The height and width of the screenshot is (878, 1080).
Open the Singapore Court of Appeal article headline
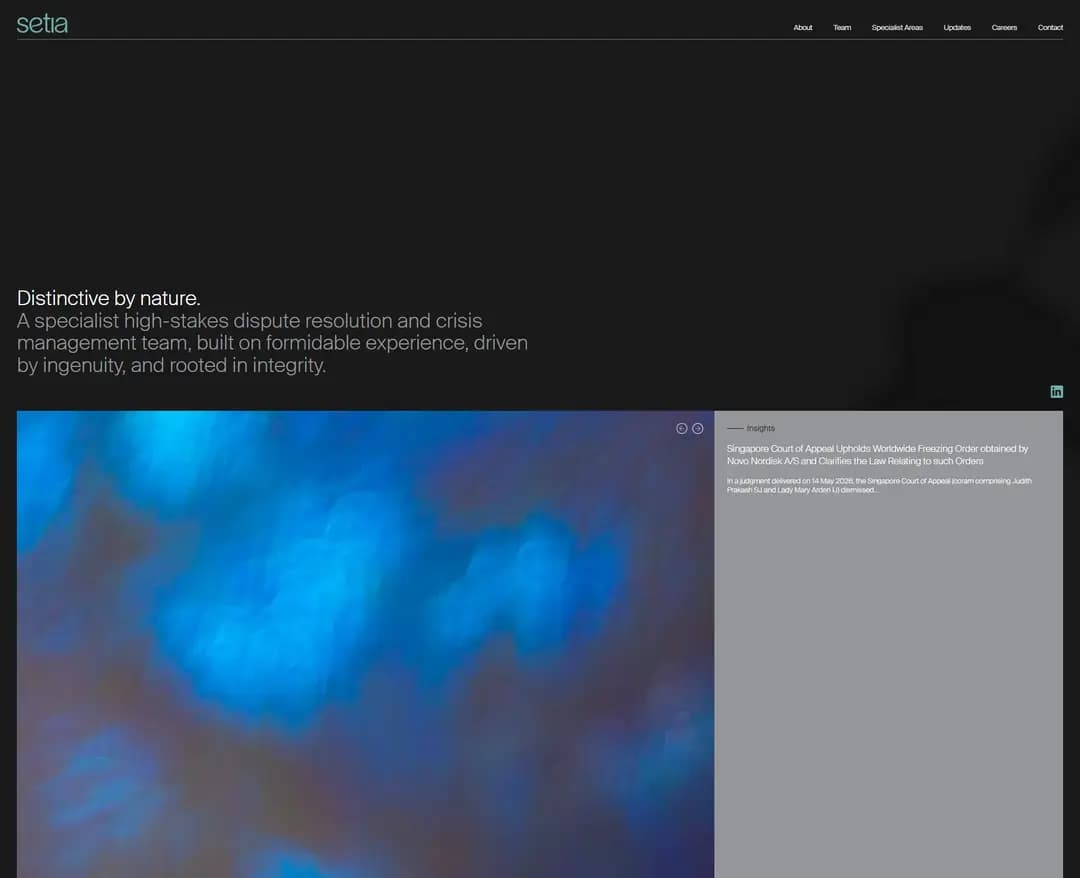coord(877,454)
